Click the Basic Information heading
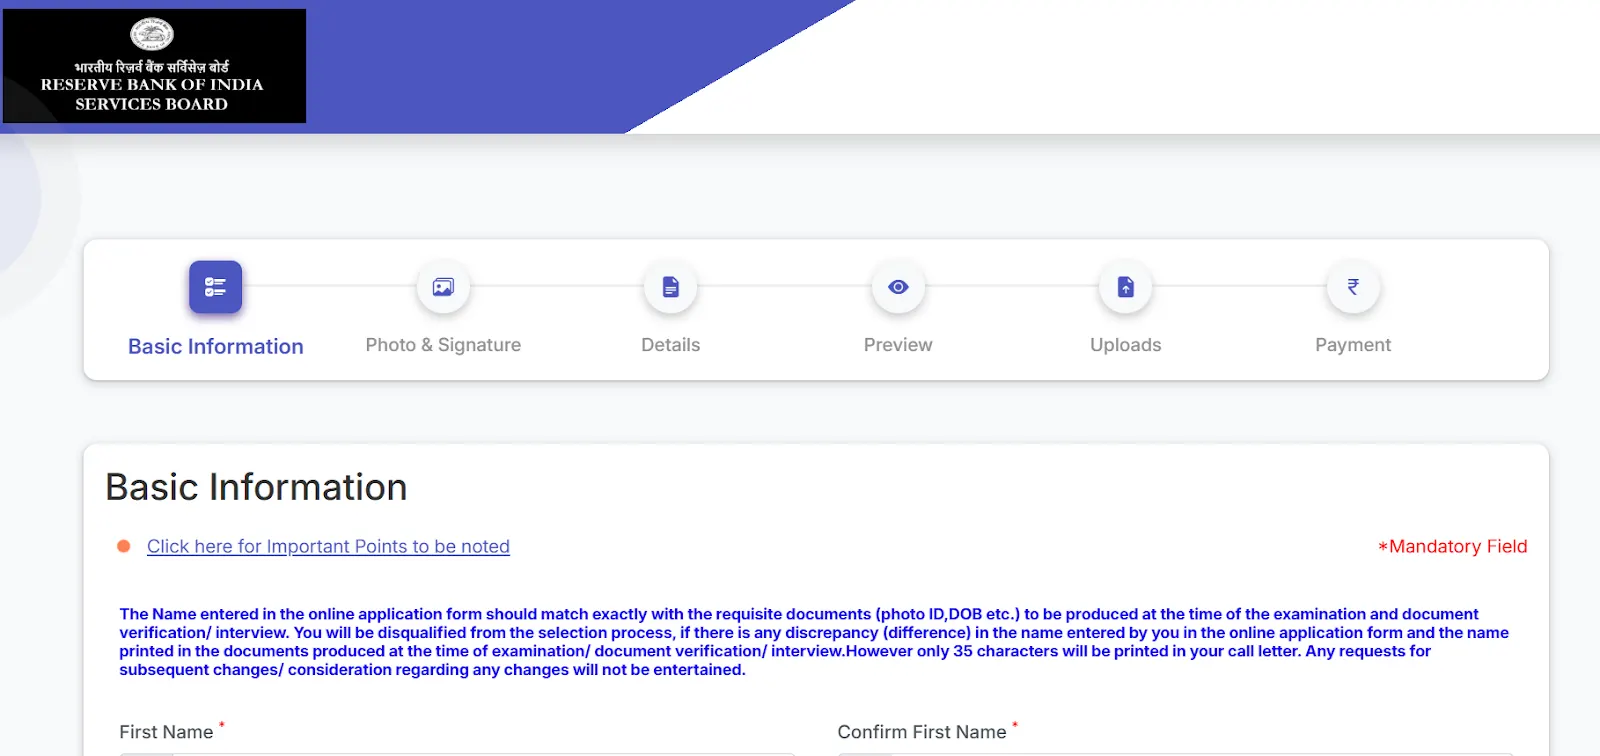This screenshot has width=1600, height=756. click(256, 487)
